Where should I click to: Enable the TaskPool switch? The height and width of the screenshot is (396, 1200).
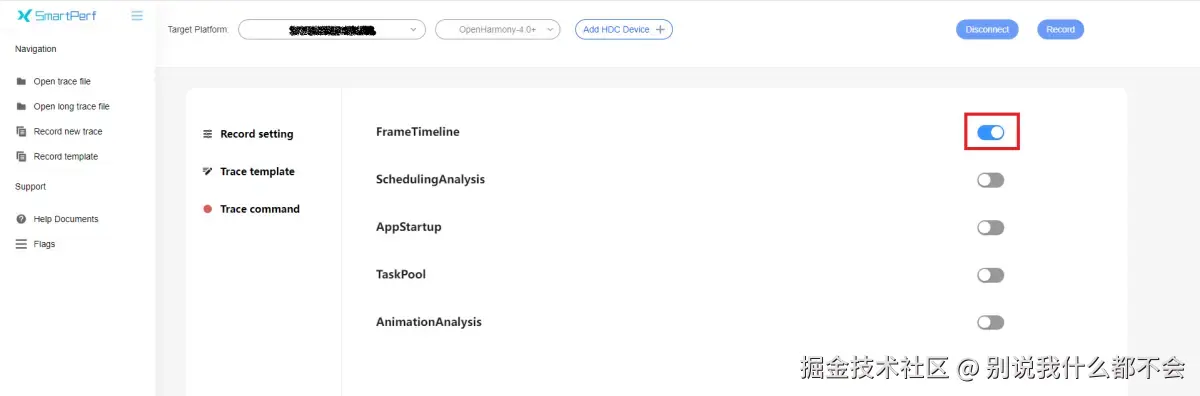[x=990, y=275]
